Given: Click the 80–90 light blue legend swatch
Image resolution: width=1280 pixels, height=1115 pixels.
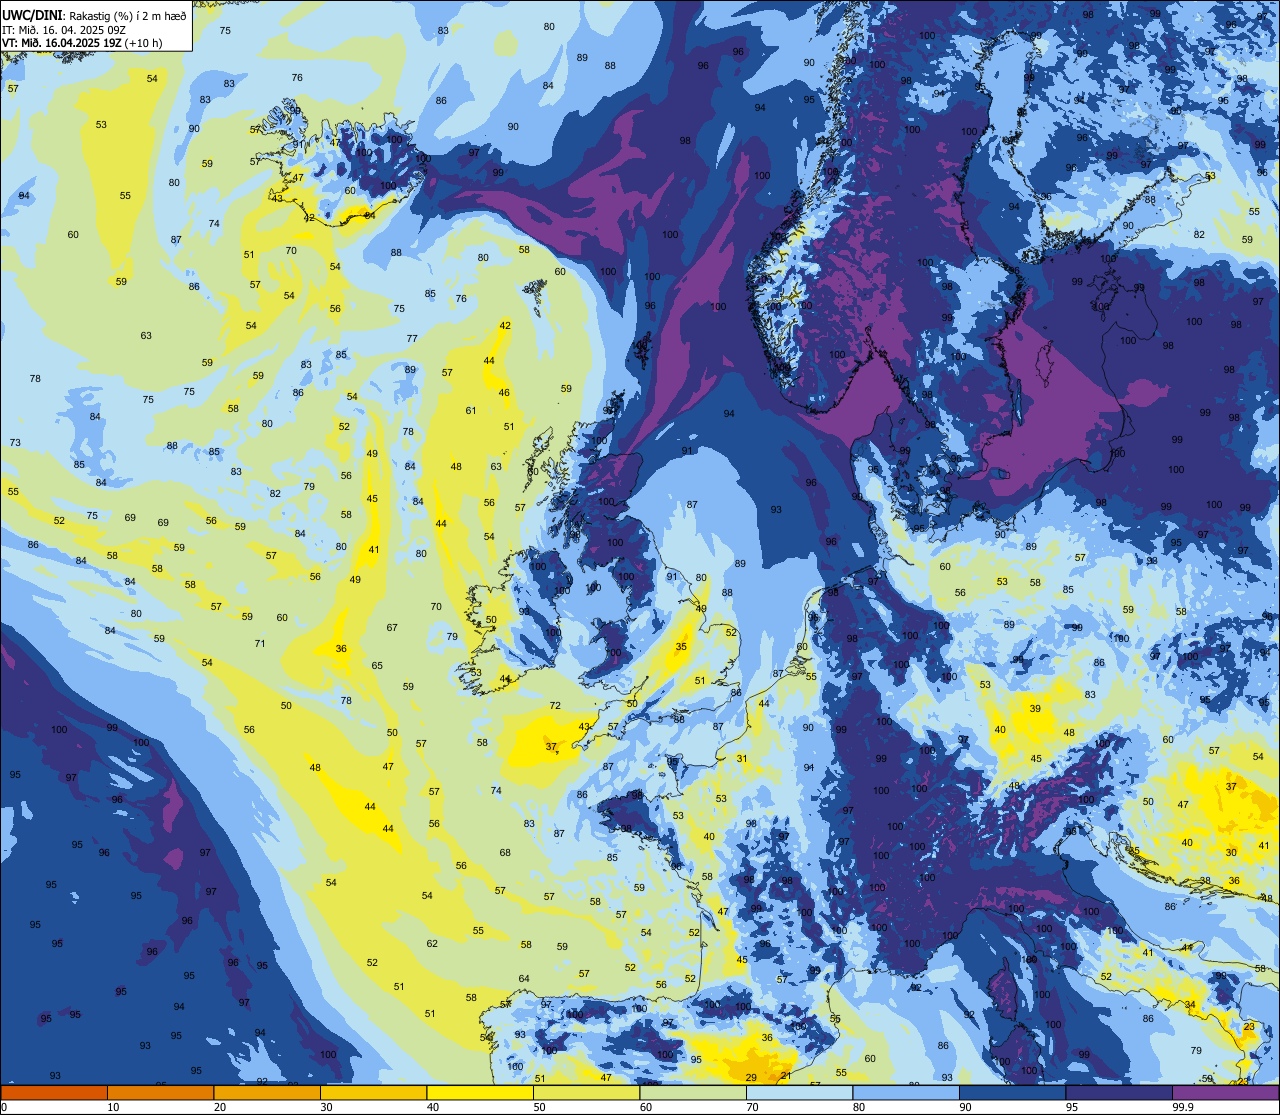Looking at the screenshot, I should (x=906, y=1092).
